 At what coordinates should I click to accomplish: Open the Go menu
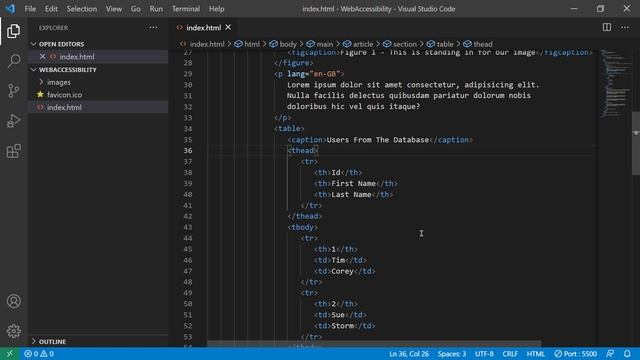(x=136, y=9)
